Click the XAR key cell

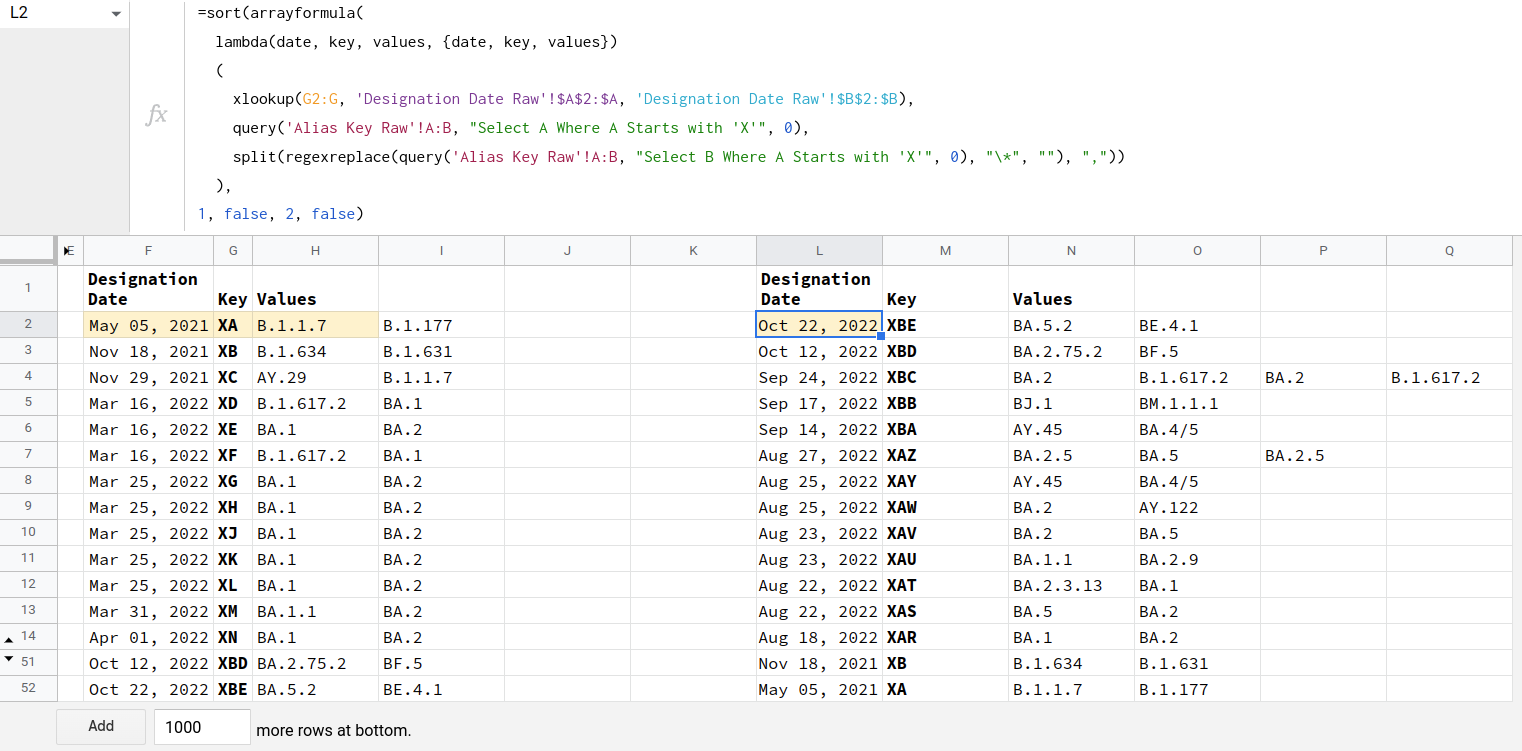tap(945, 637)
